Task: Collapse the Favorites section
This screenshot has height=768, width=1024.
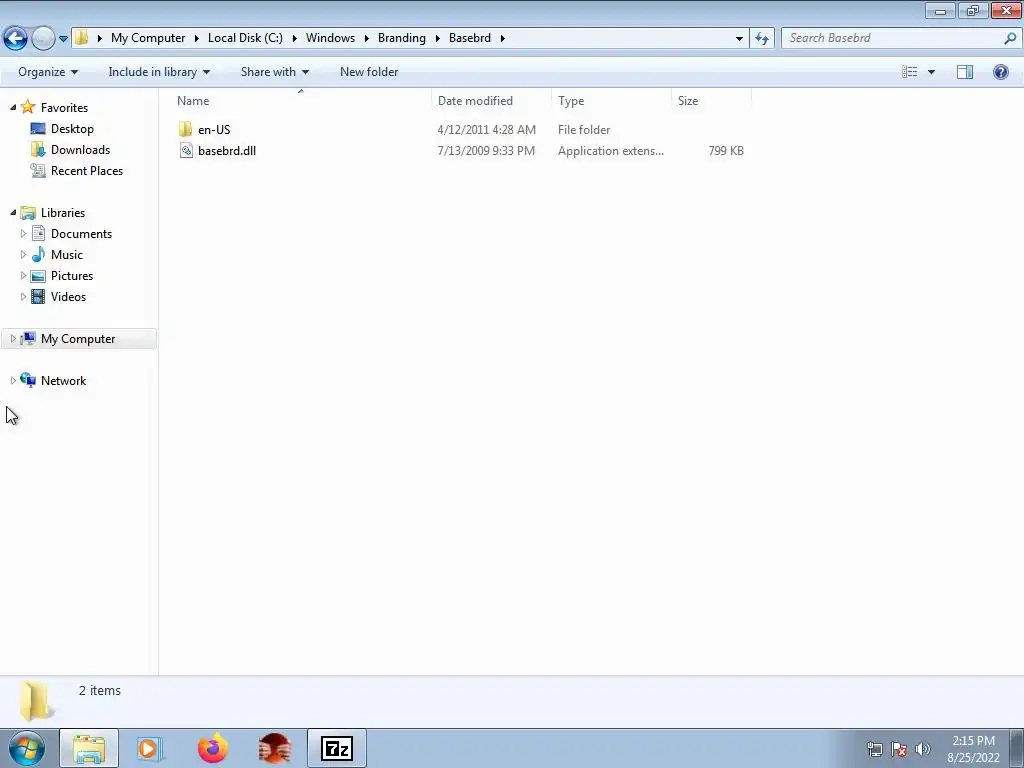Action: (x=13, y=107)
